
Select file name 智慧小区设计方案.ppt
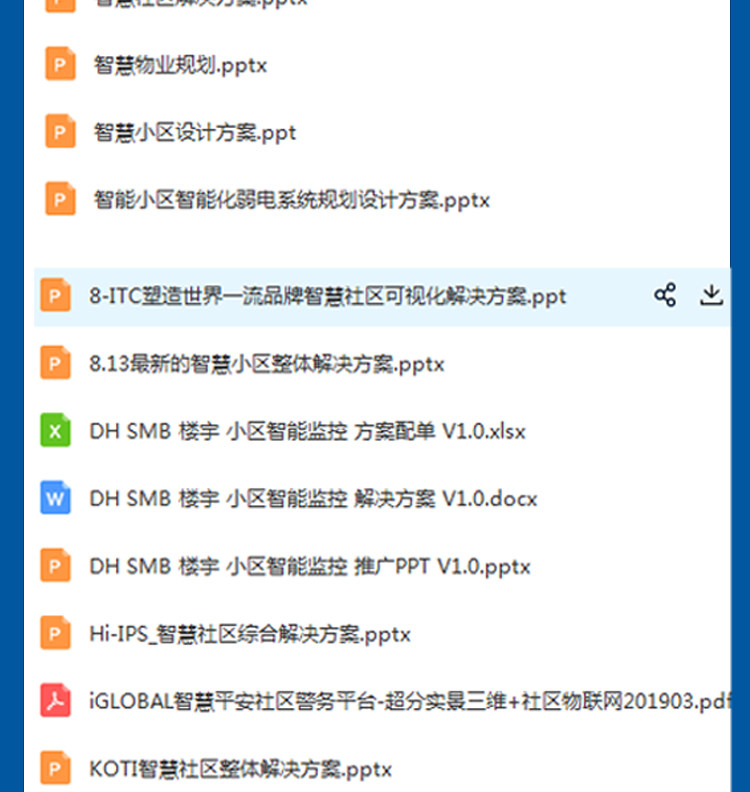point(195,133)
